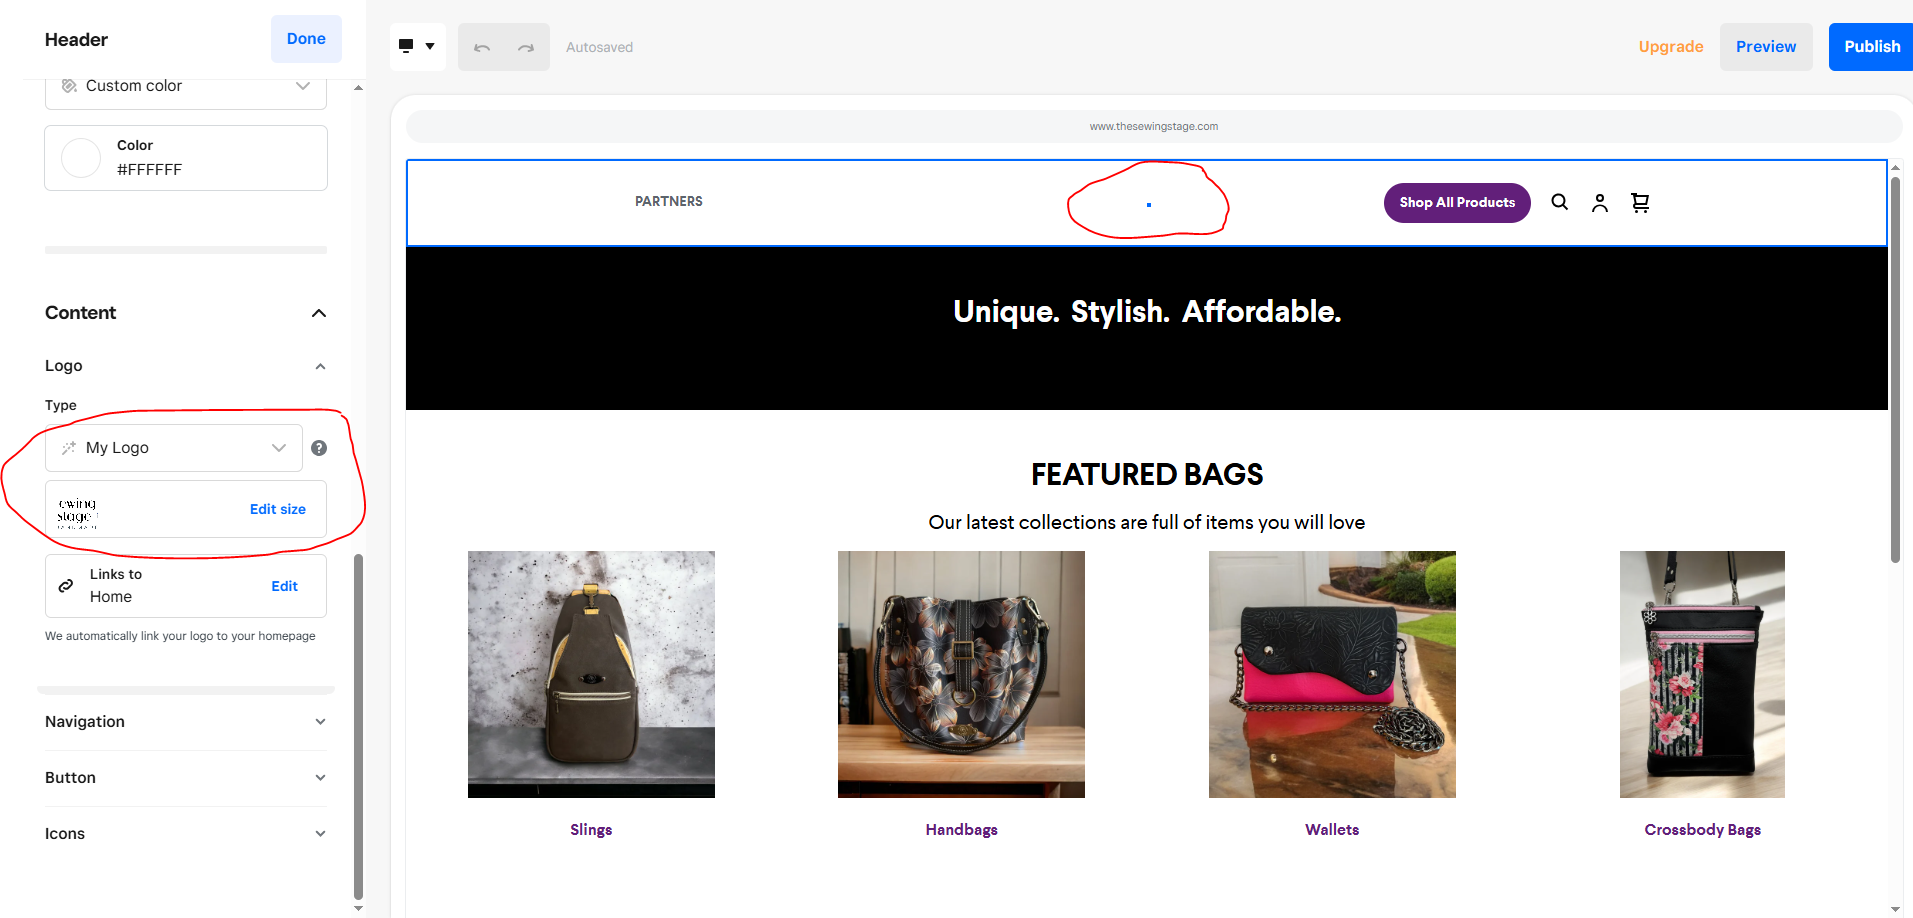Click the sidebar panel scrollbar
This screenshot has width=1913, height=918.
[x=358, y=727]
